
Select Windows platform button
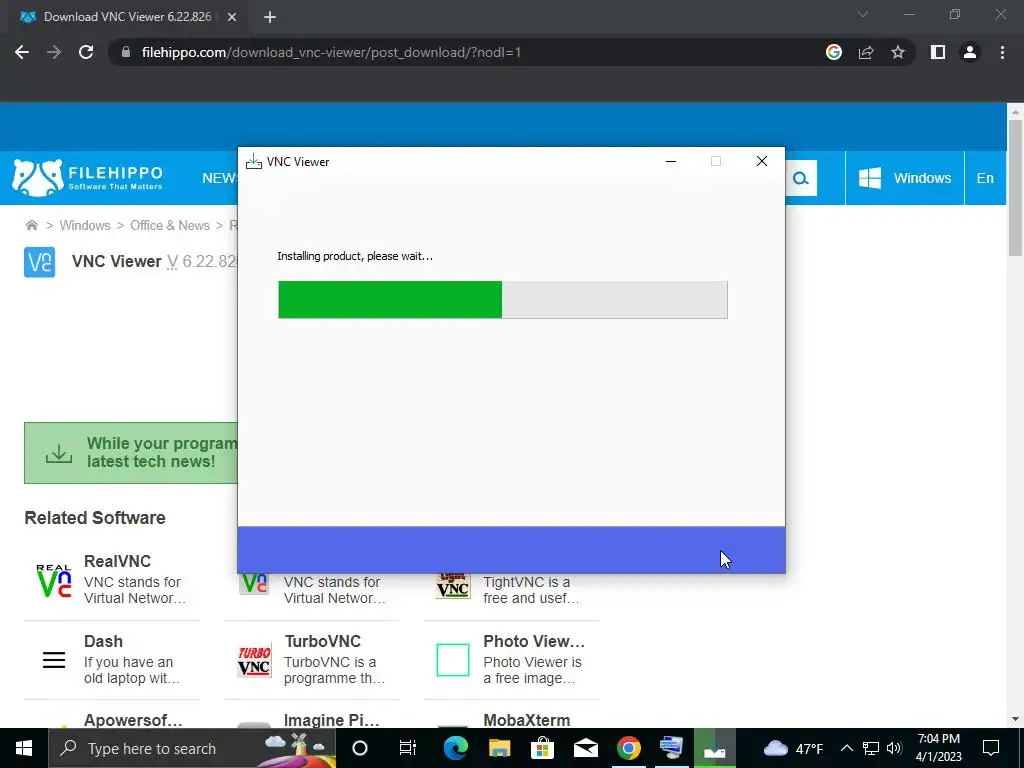904,178
